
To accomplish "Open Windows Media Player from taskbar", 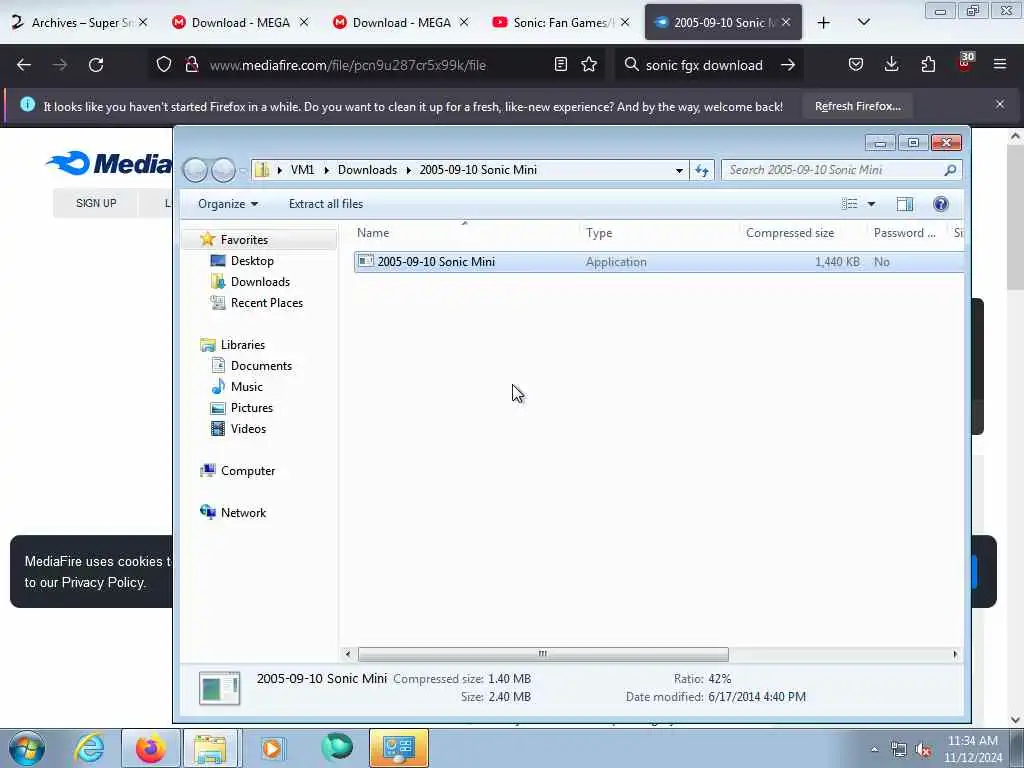I will tap(272, 748).
